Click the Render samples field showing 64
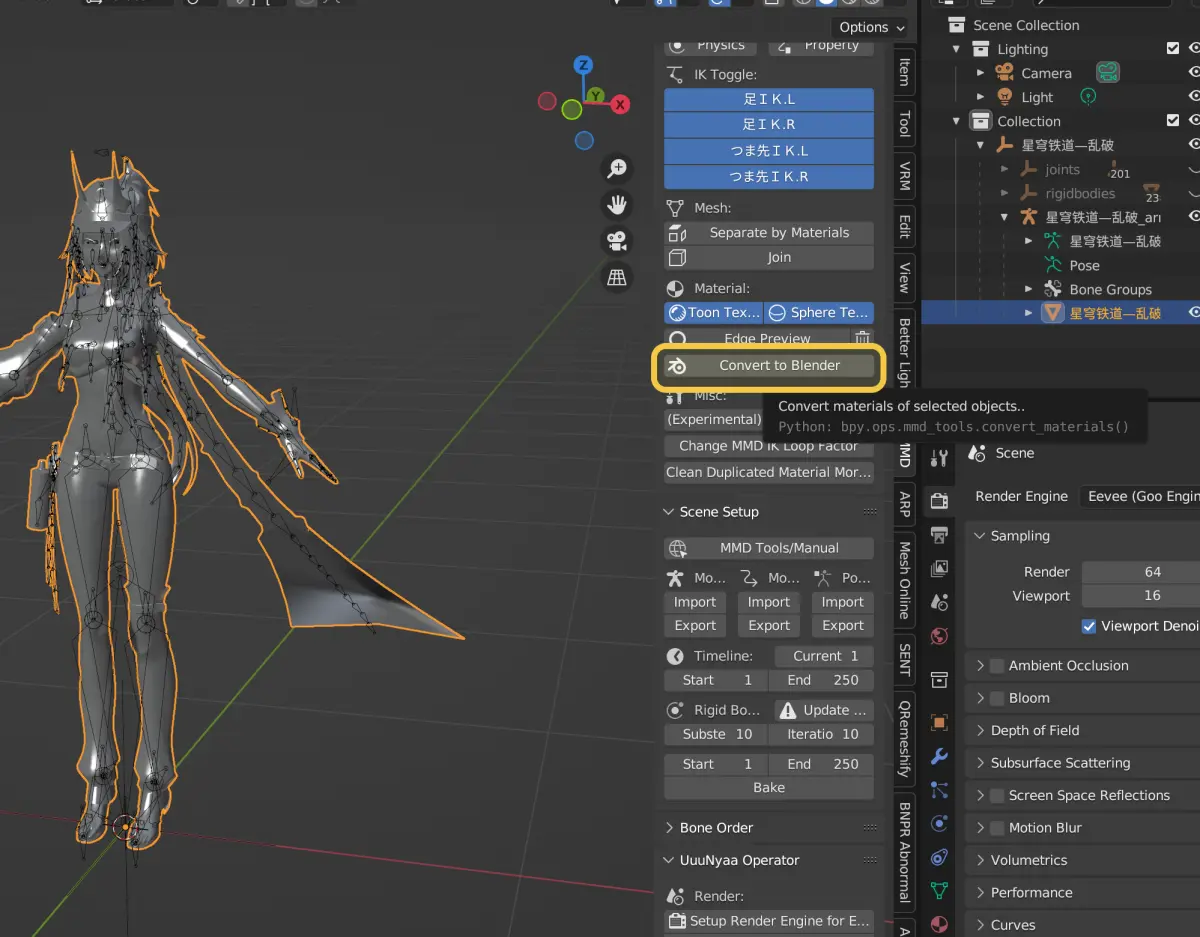Viewport: 1200px width, 937px height. coord(1141,572)
